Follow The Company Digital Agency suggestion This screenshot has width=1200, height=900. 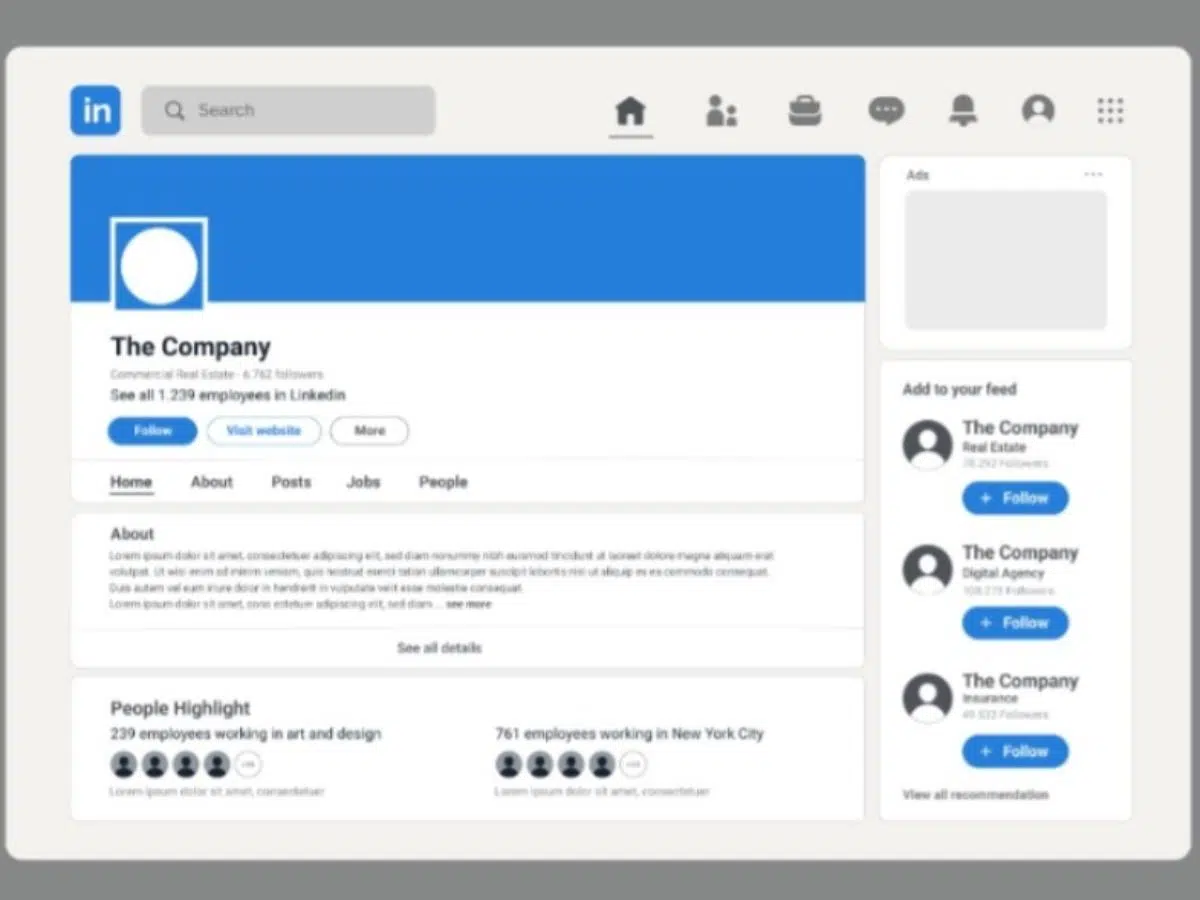tap(1015, 623)
